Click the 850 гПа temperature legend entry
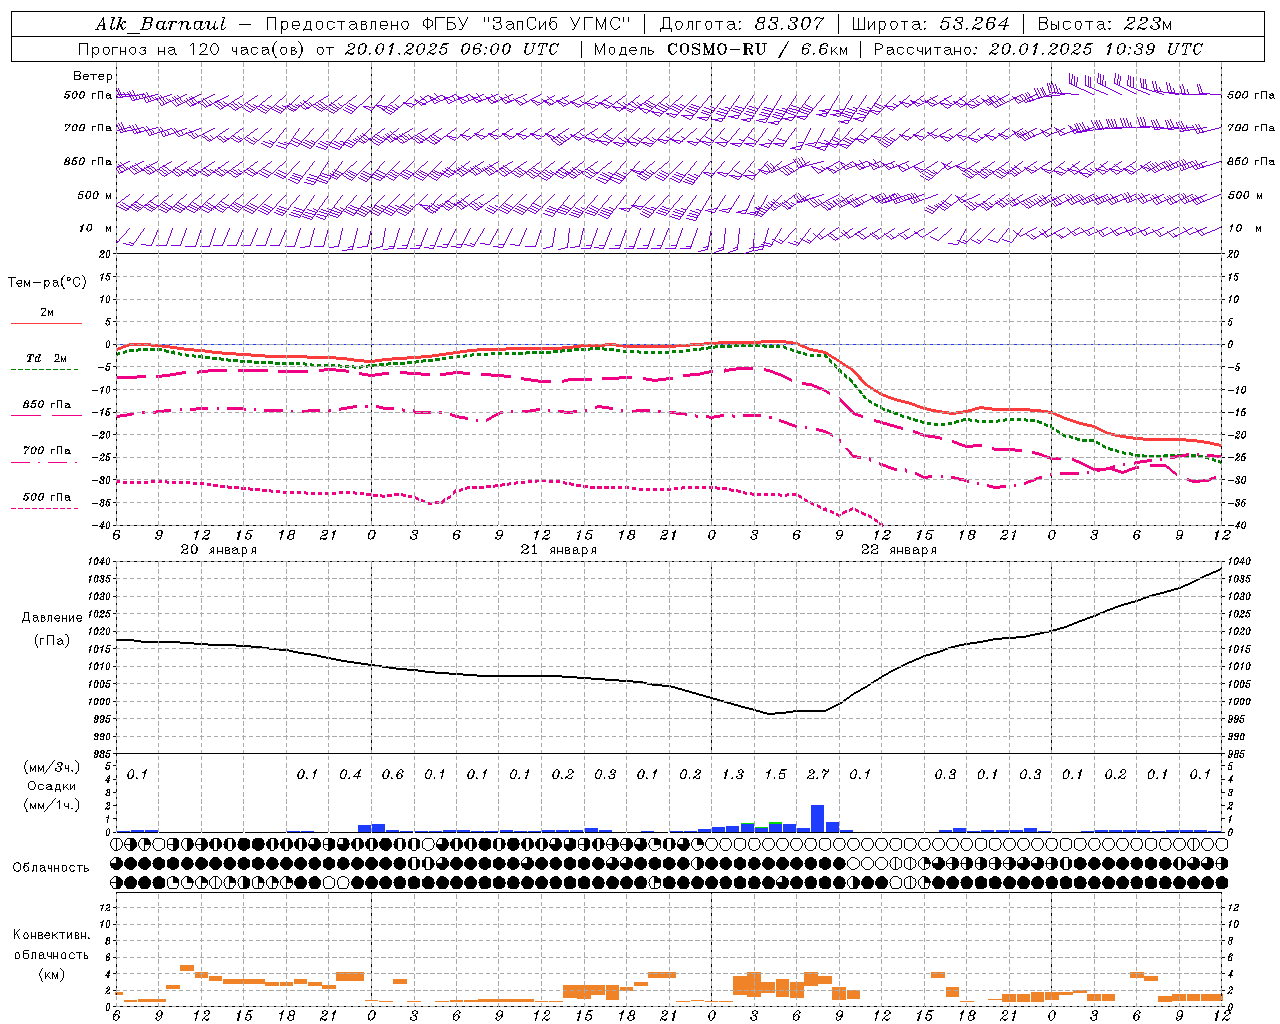 [47, 405]
